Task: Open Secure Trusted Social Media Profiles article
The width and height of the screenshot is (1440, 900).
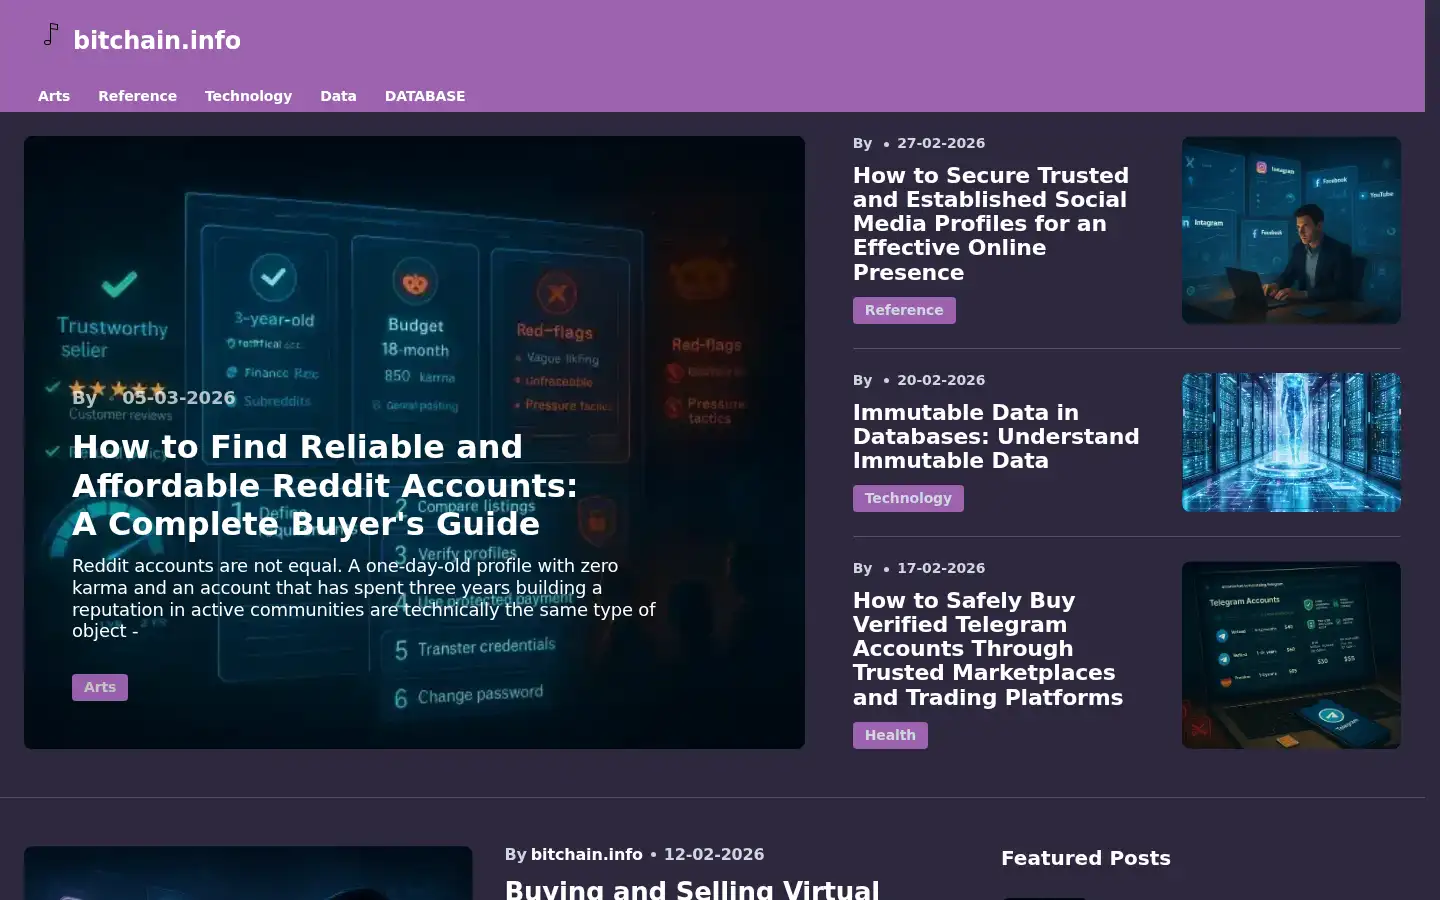Action: 991,224
